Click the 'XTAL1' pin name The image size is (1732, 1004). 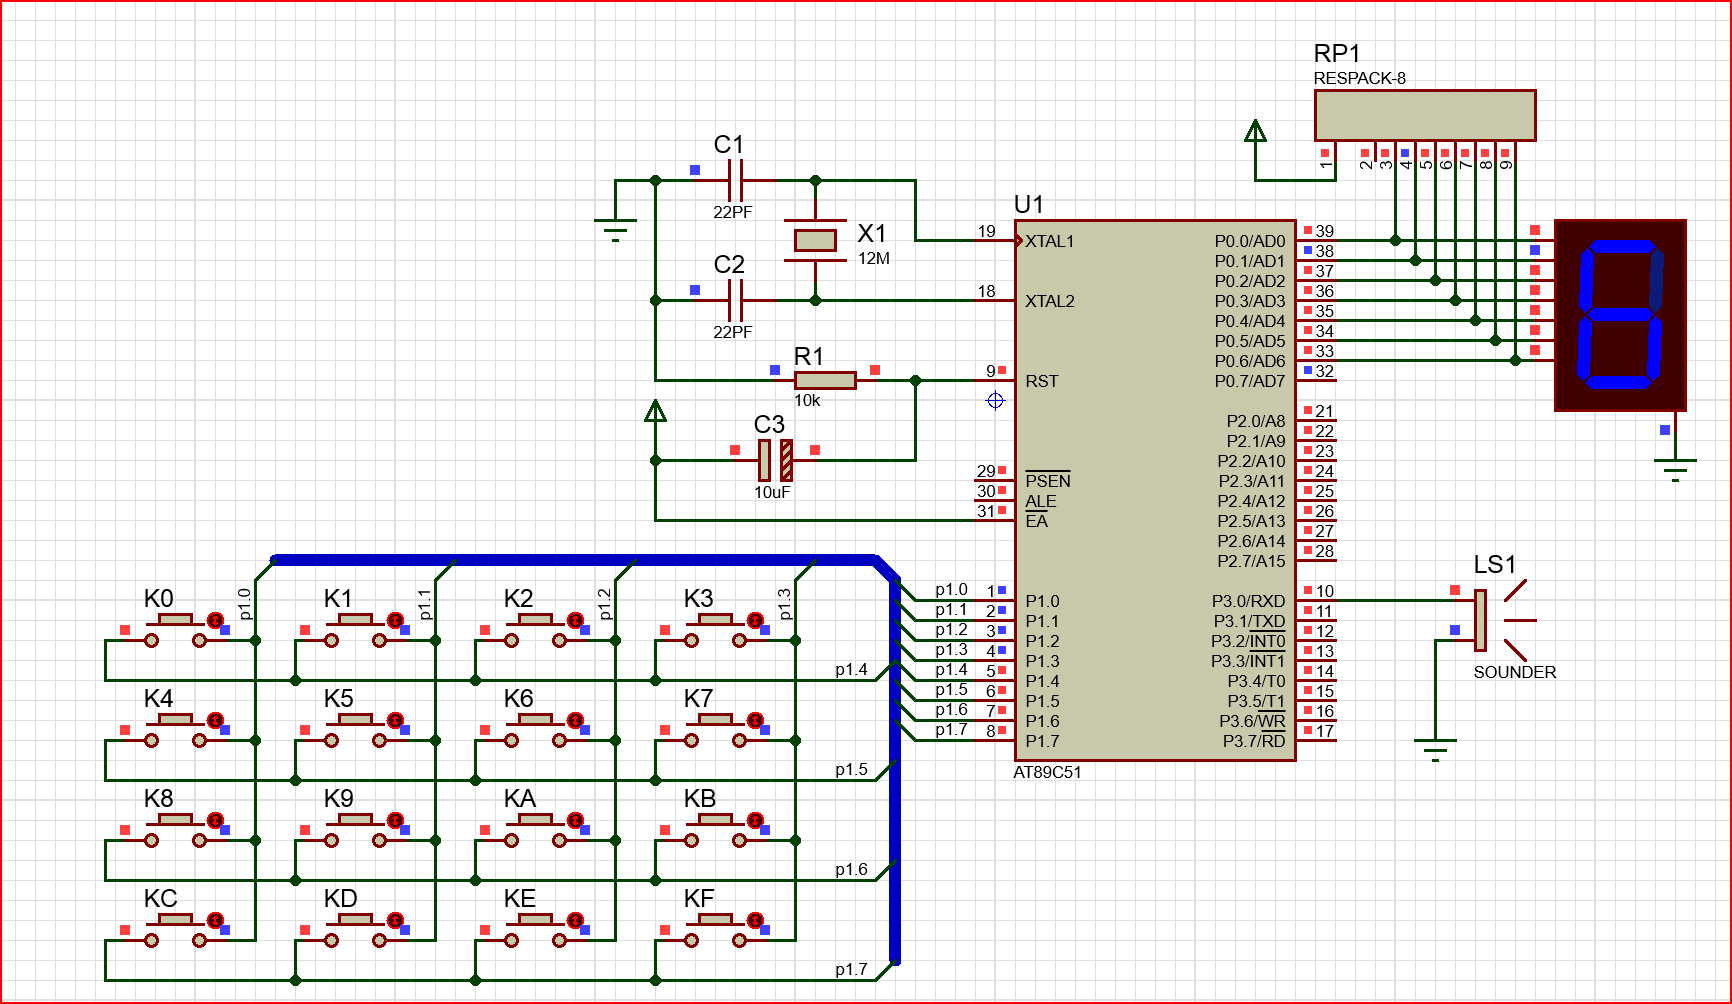pos(1049,241)
